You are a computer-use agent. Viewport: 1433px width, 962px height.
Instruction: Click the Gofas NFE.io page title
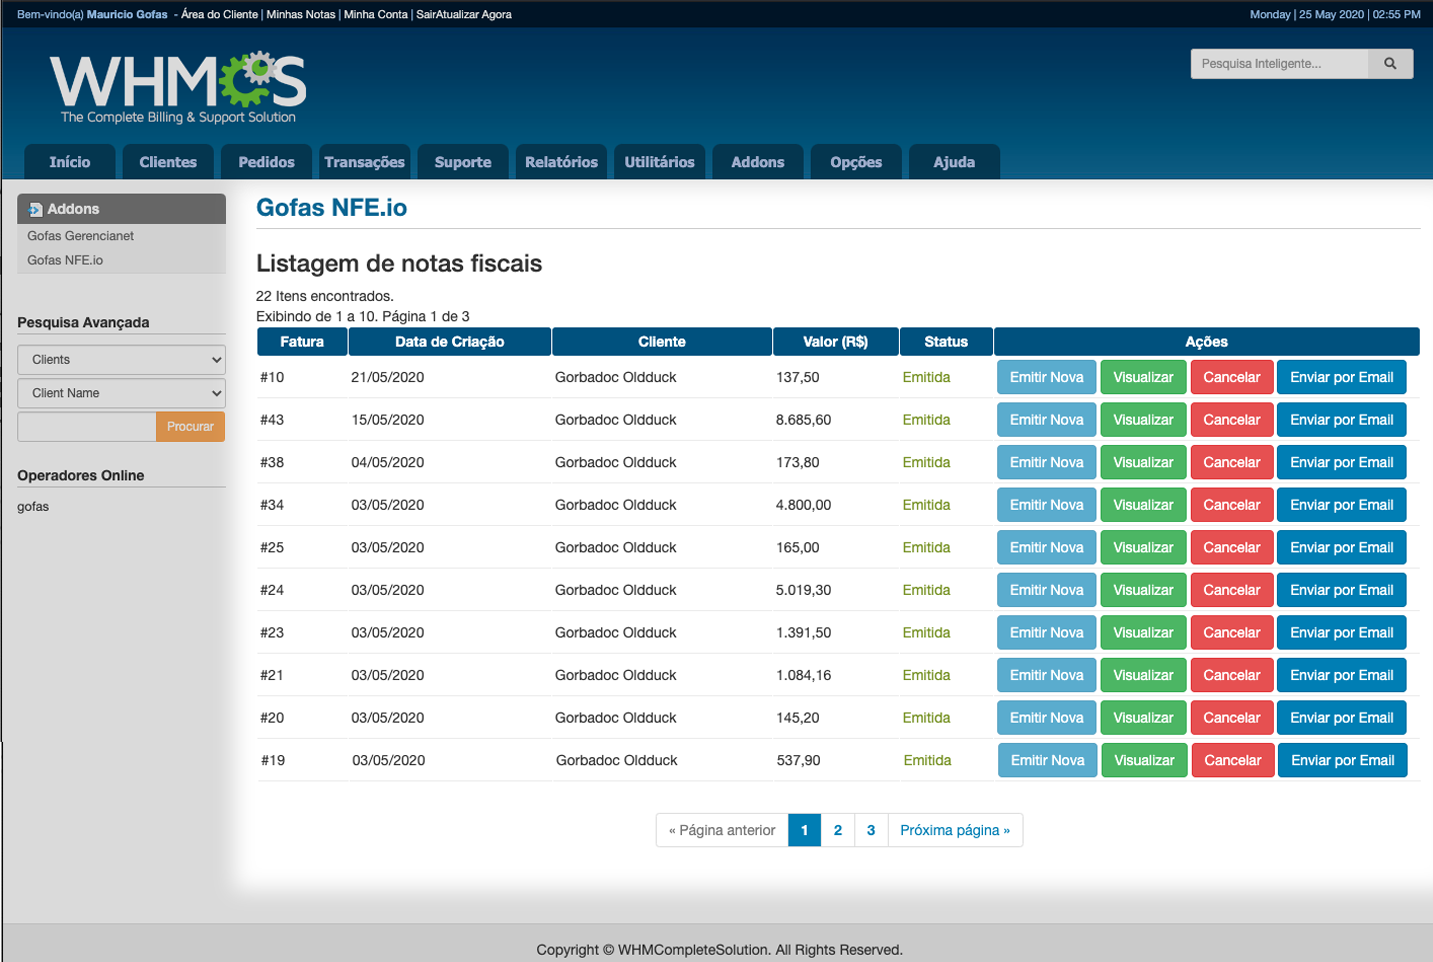pyautogui.click(x=331, y=207)
